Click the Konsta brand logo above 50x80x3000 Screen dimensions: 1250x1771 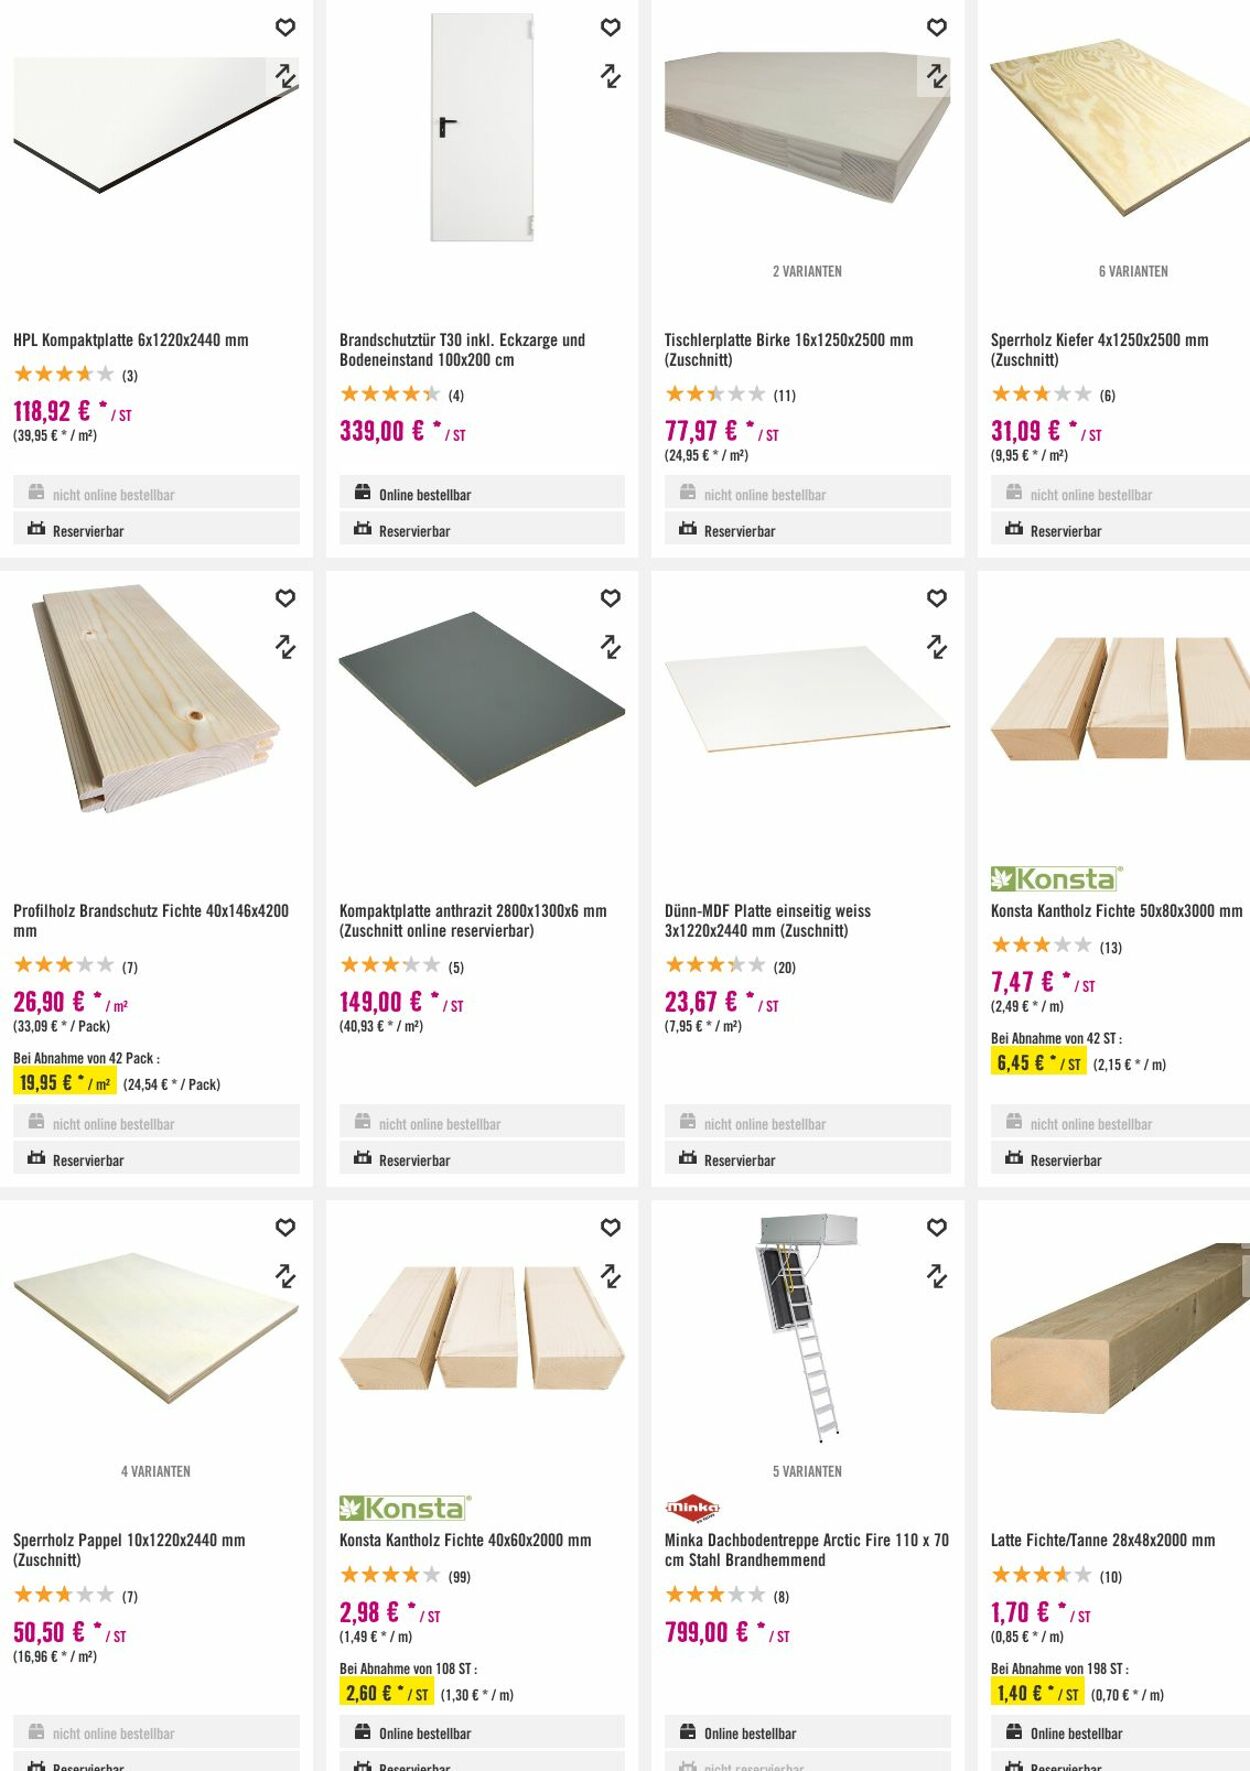point(1056,879)
